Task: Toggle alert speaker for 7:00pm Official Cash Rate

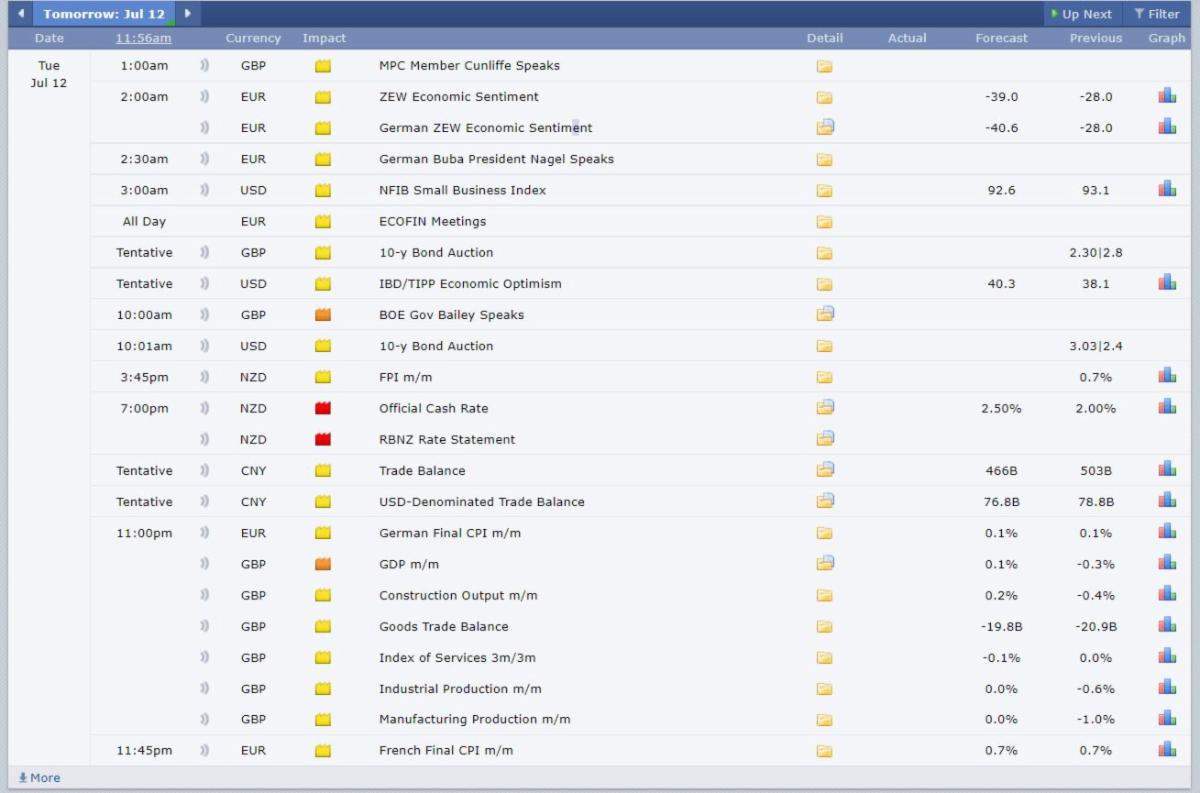Action: tap(205, 408)
